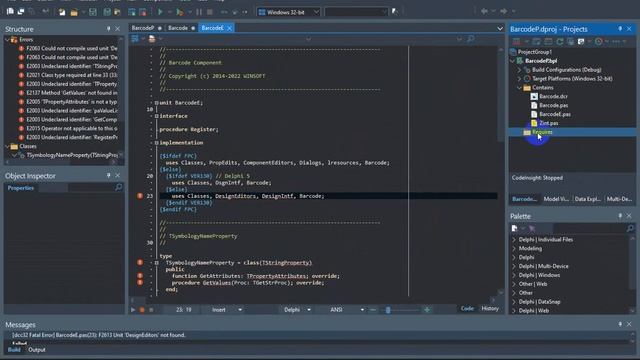Switch to the BarcodeP editor tab

coord(143,28)
